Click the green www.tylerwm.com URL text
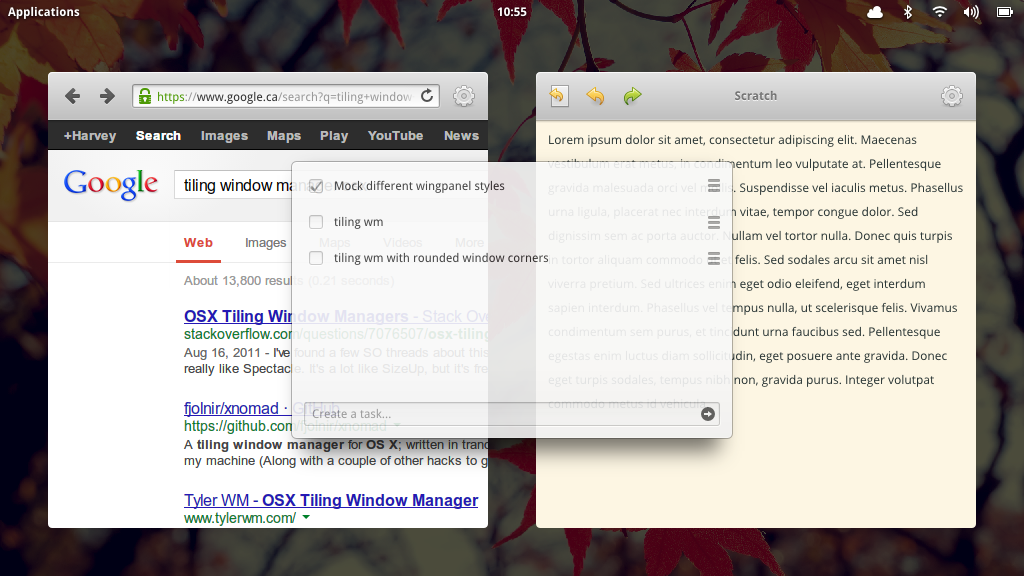Viewport: 1024px width, 576px height. [x=240, y=518]
